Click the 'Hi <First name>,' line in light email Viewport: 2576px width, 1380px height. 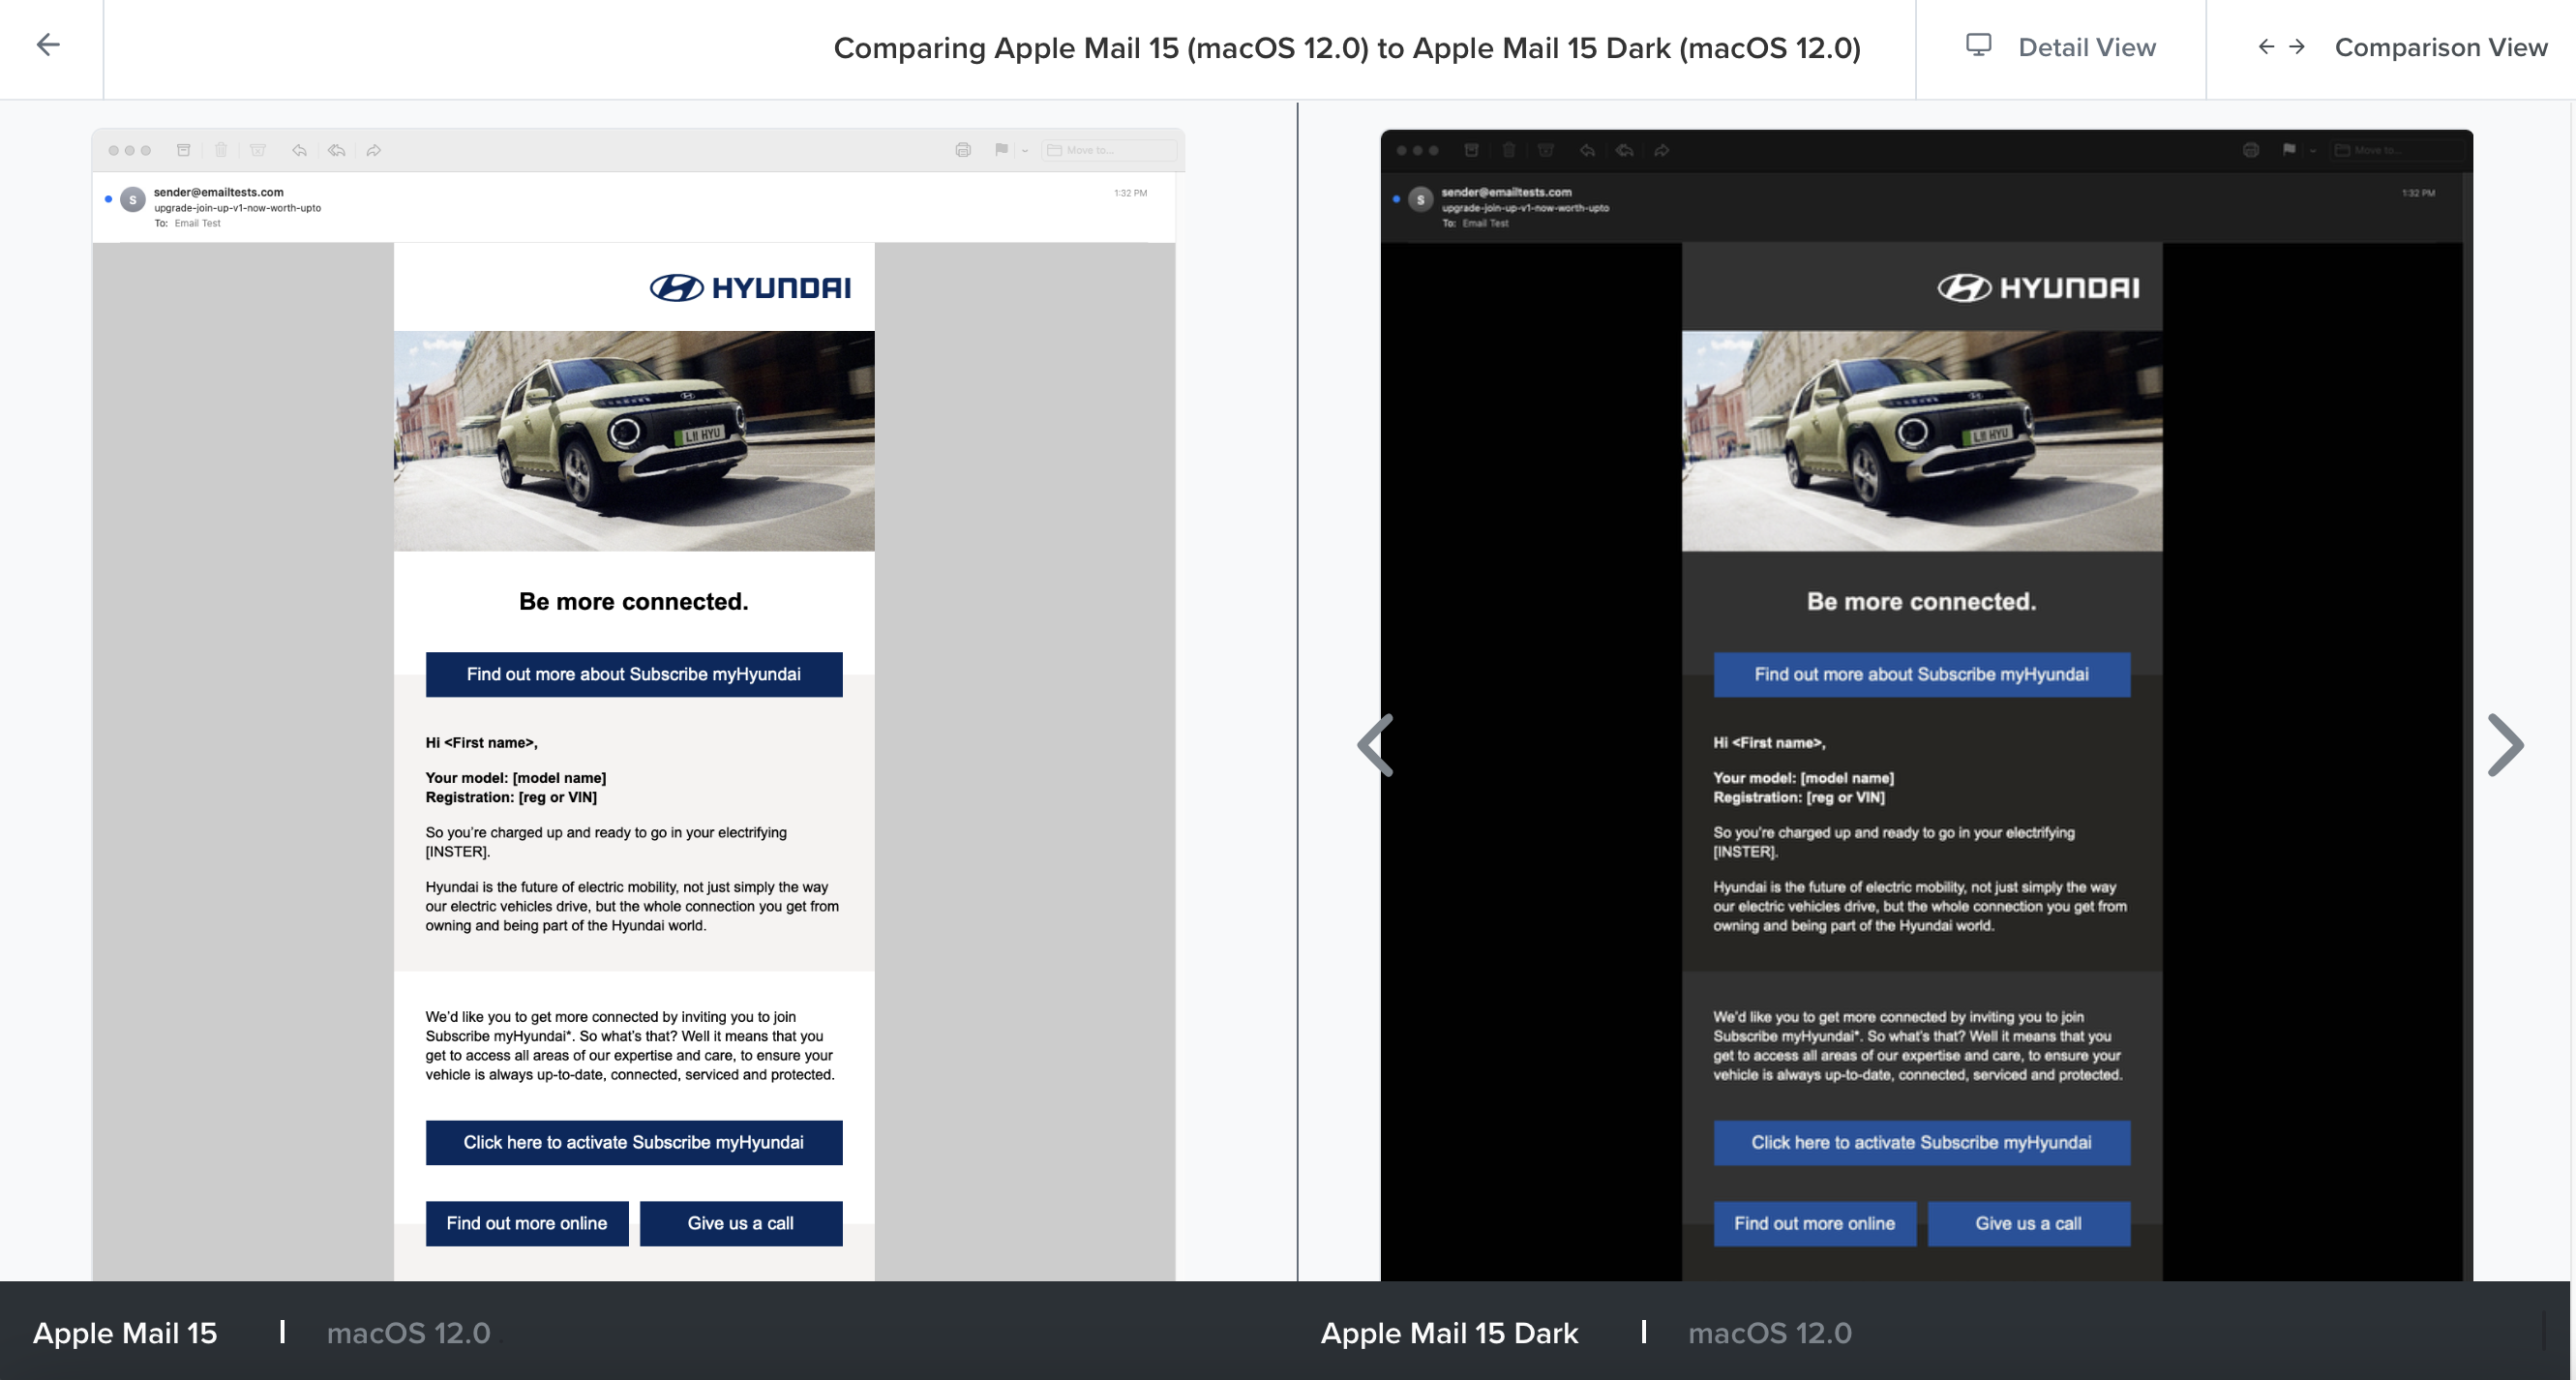(x=482, y=743)
